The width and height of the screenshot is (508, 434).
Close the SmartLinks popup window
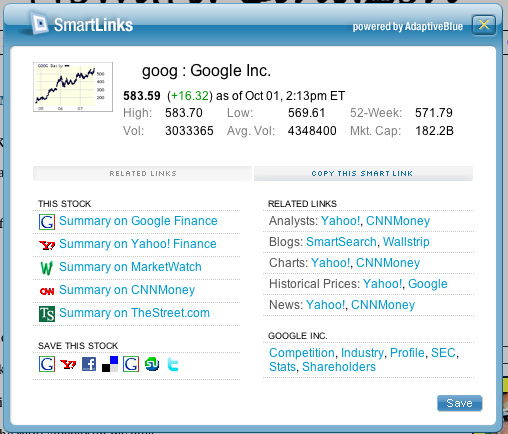pyautogui.click(x=484, y=25)
